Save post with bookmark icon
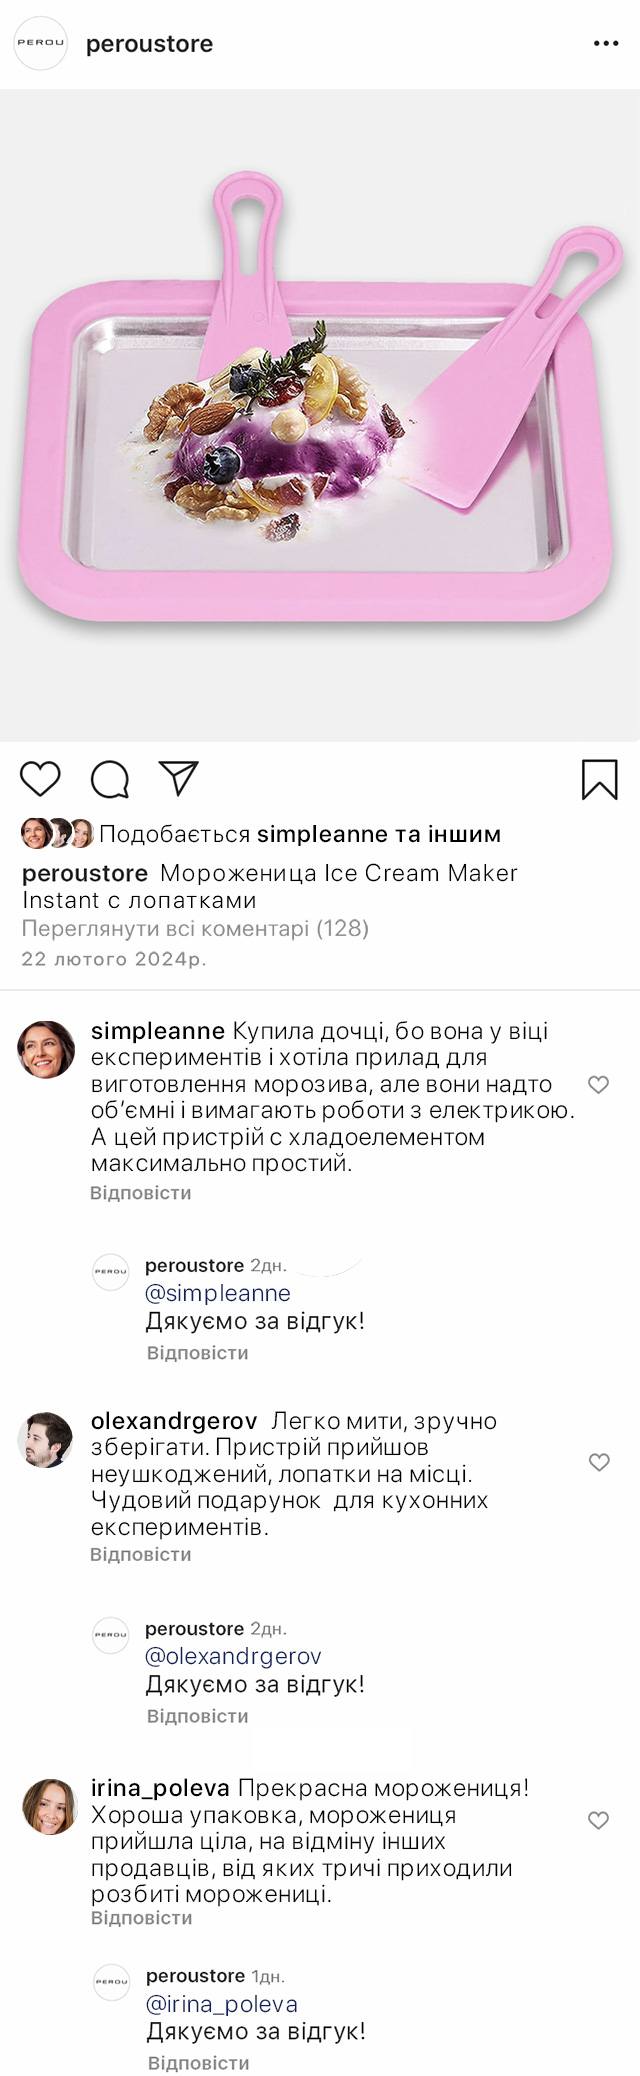This screenshot has width=640, height=2076. [x=599, y=780]
